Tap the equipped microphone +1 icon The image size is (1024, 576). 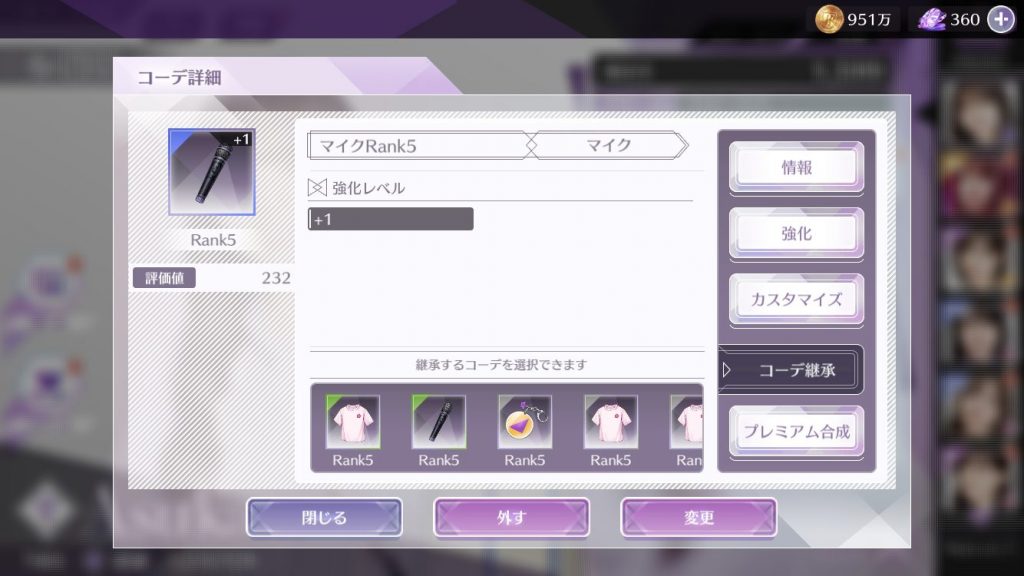tap(212, 172)
